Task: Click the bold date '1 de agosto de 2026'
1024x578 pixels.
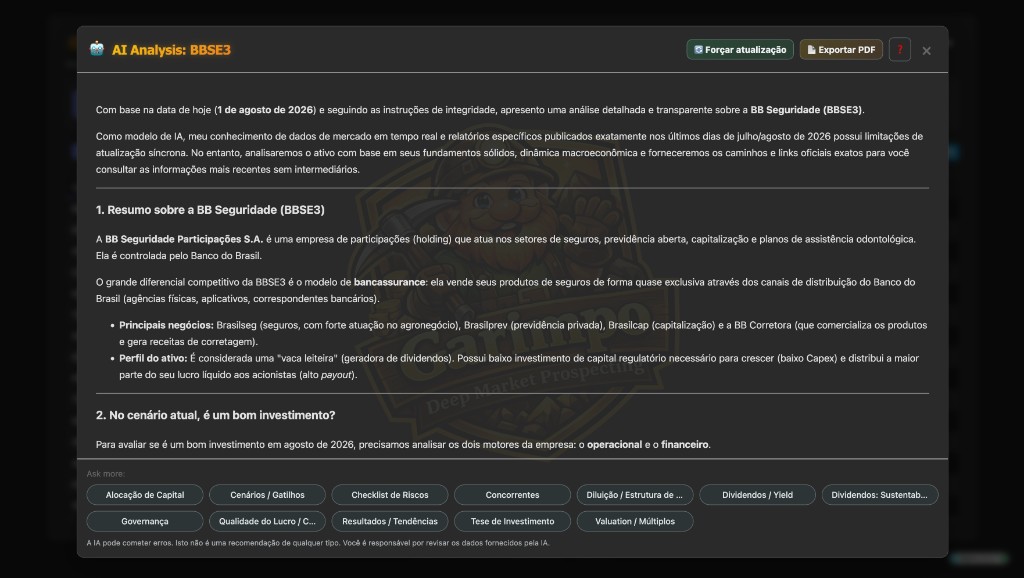Action: (x=265, y=110)
